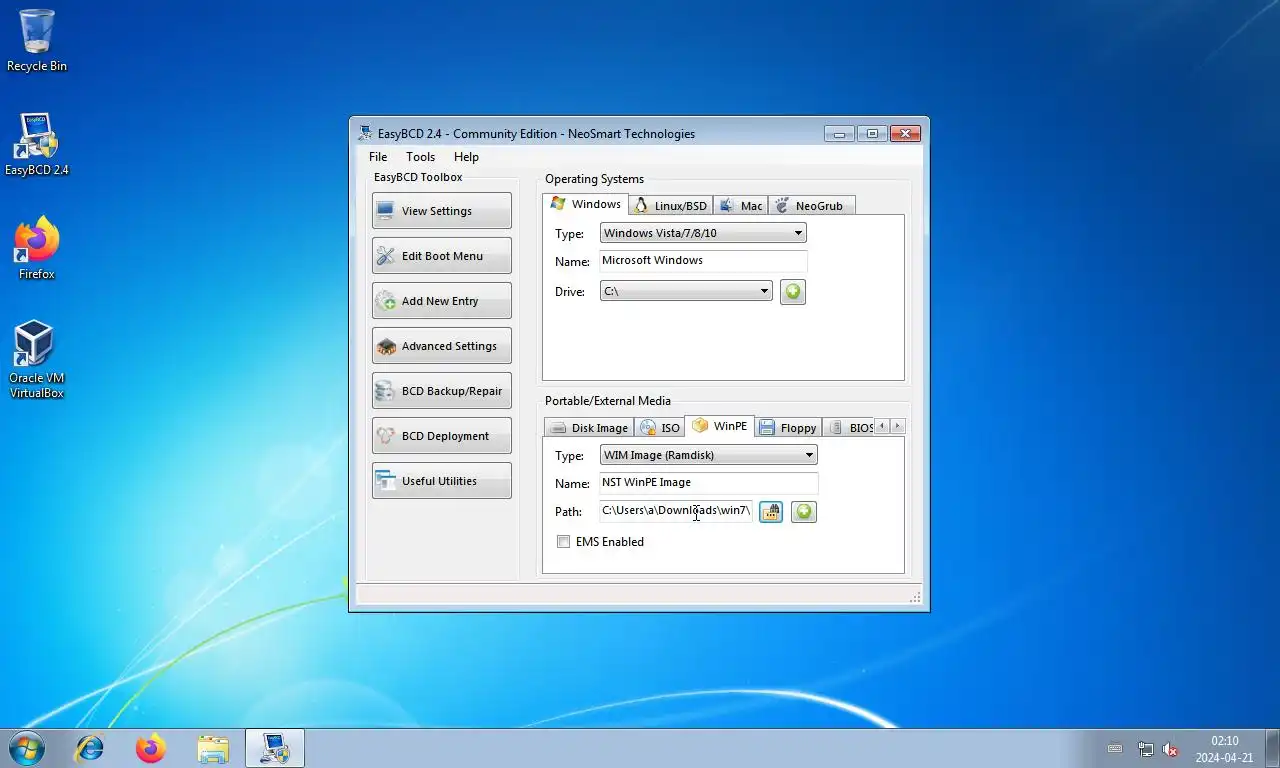Click green add entry icon next to Drive

click(793, 291)
